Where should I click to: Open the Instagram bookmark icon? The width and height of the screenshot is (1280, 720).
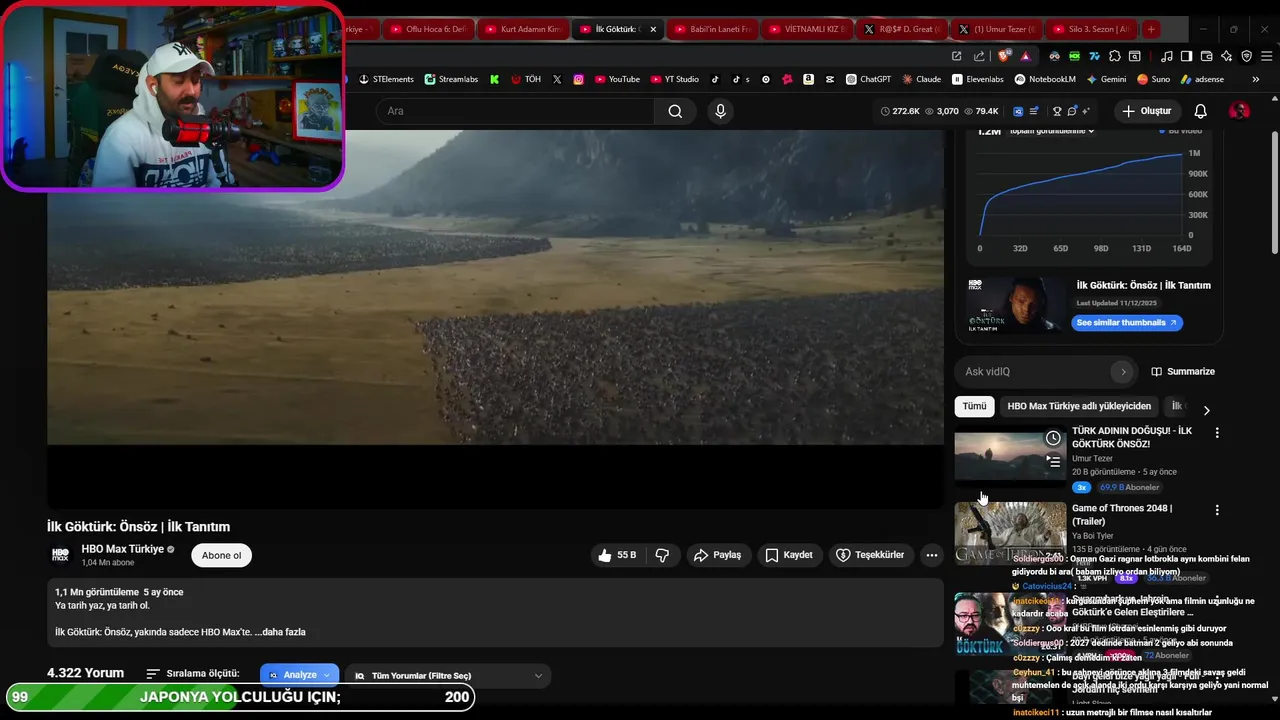point(578,79)
